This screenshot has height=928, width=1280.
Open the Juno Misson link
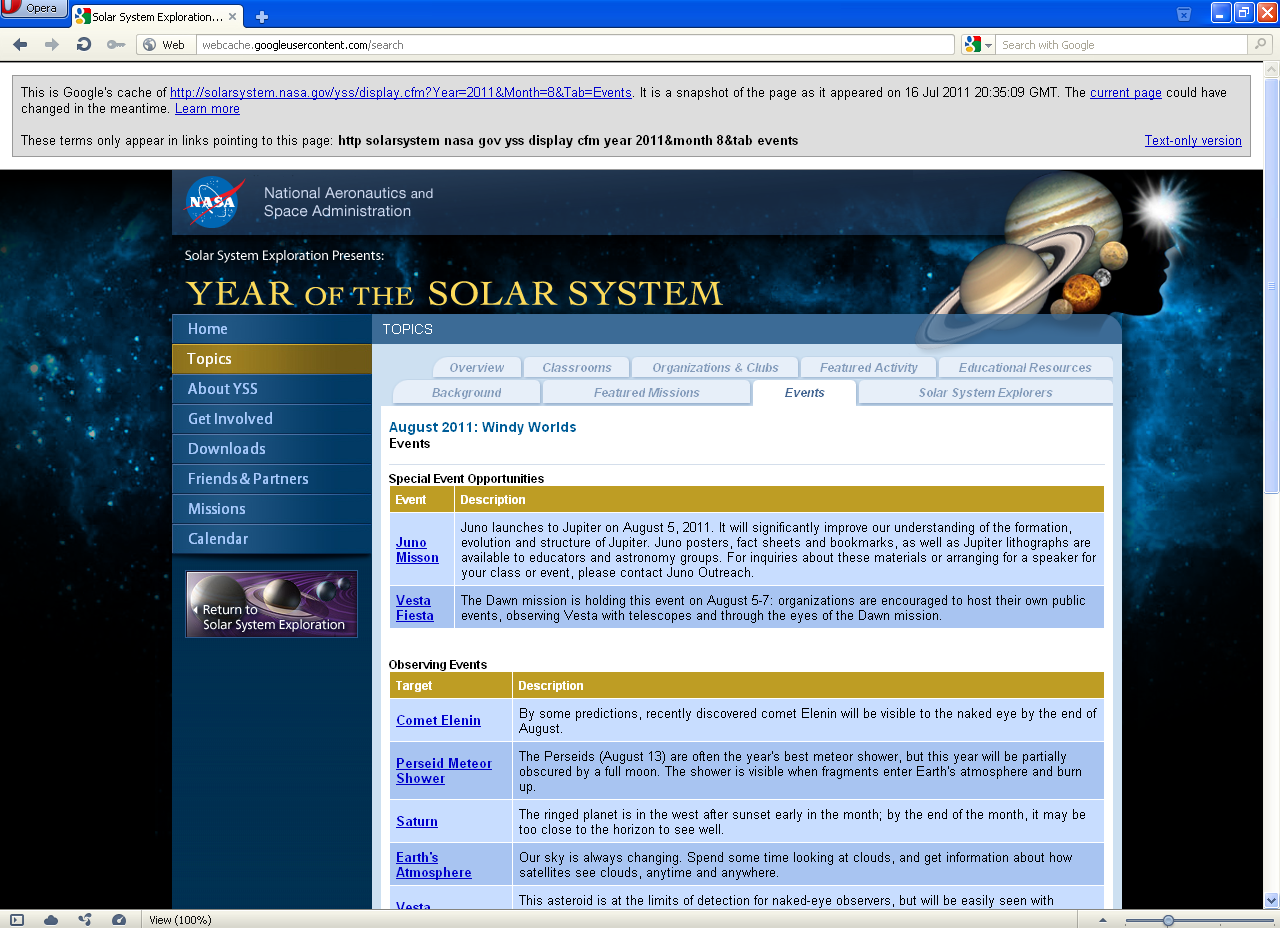pyautogui.click(x=417, y=550)
